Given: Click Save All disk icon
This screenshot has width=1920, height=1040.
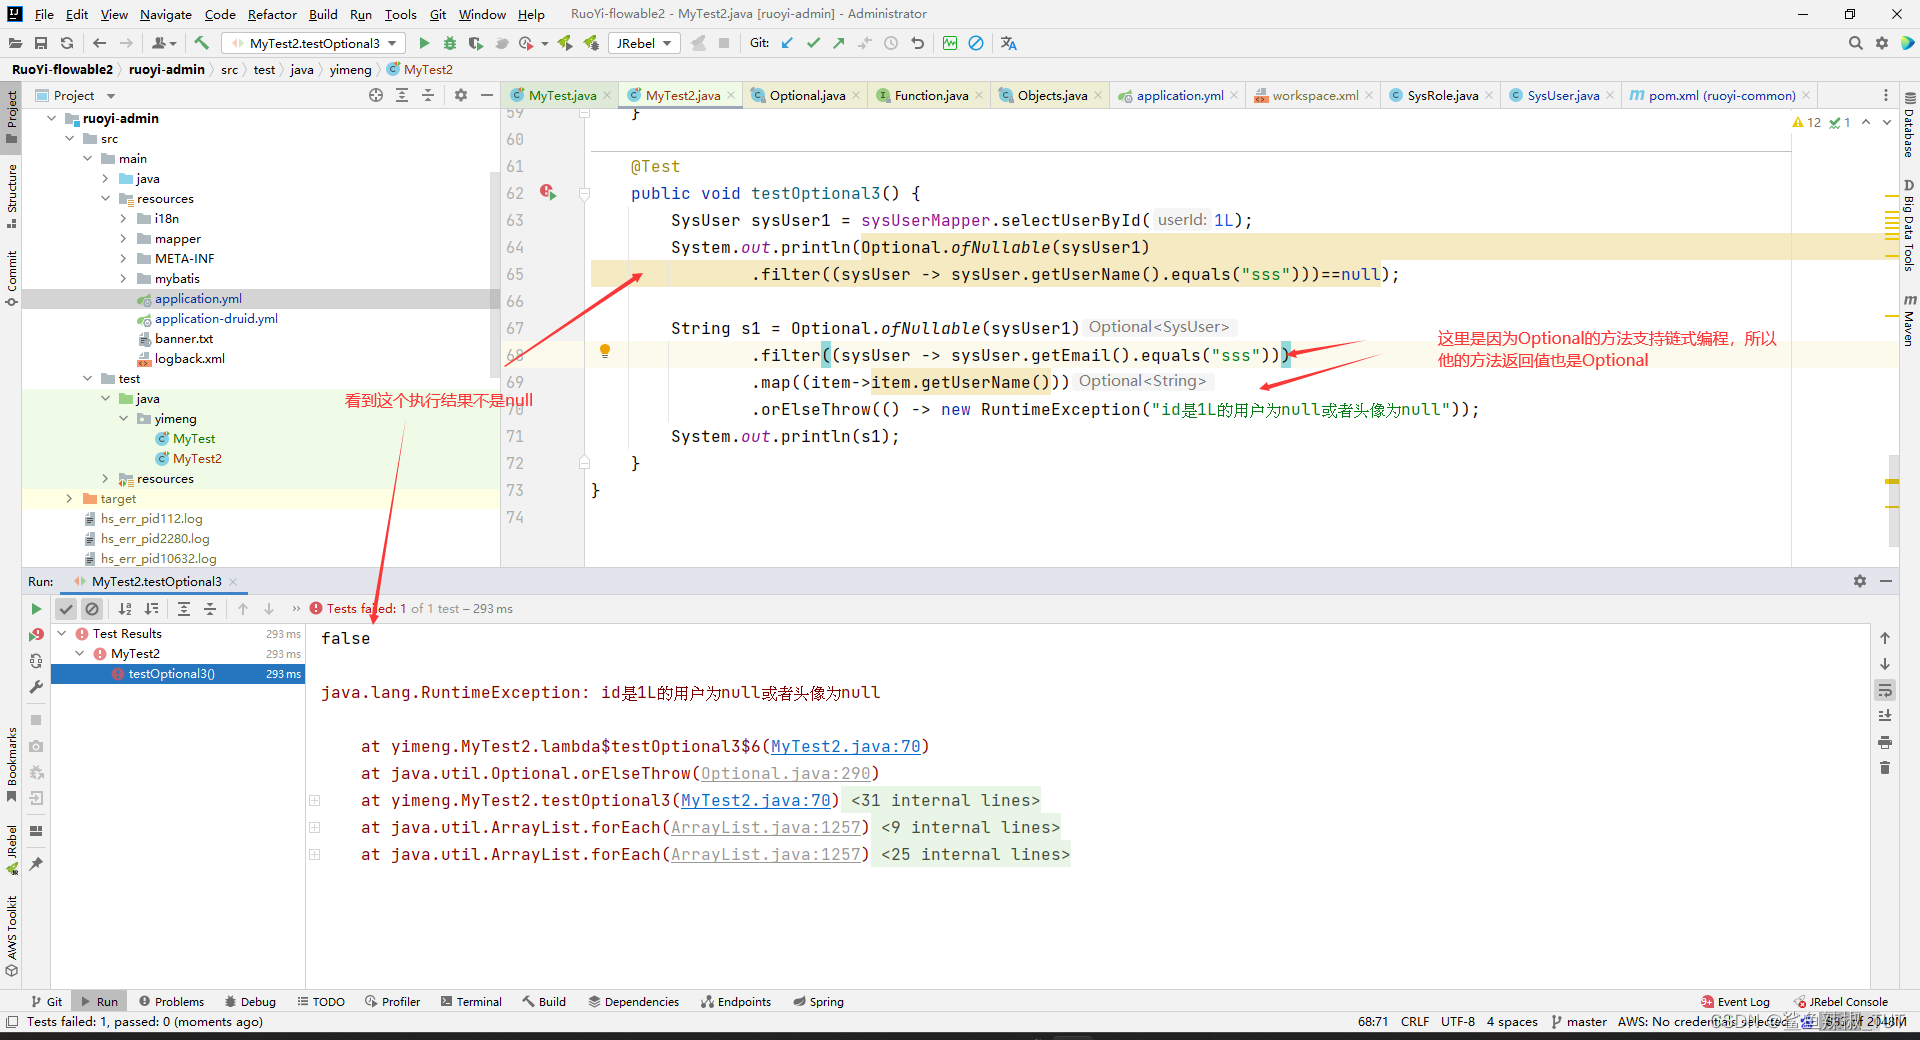Looking at the screenshot, I should [41, 43].
